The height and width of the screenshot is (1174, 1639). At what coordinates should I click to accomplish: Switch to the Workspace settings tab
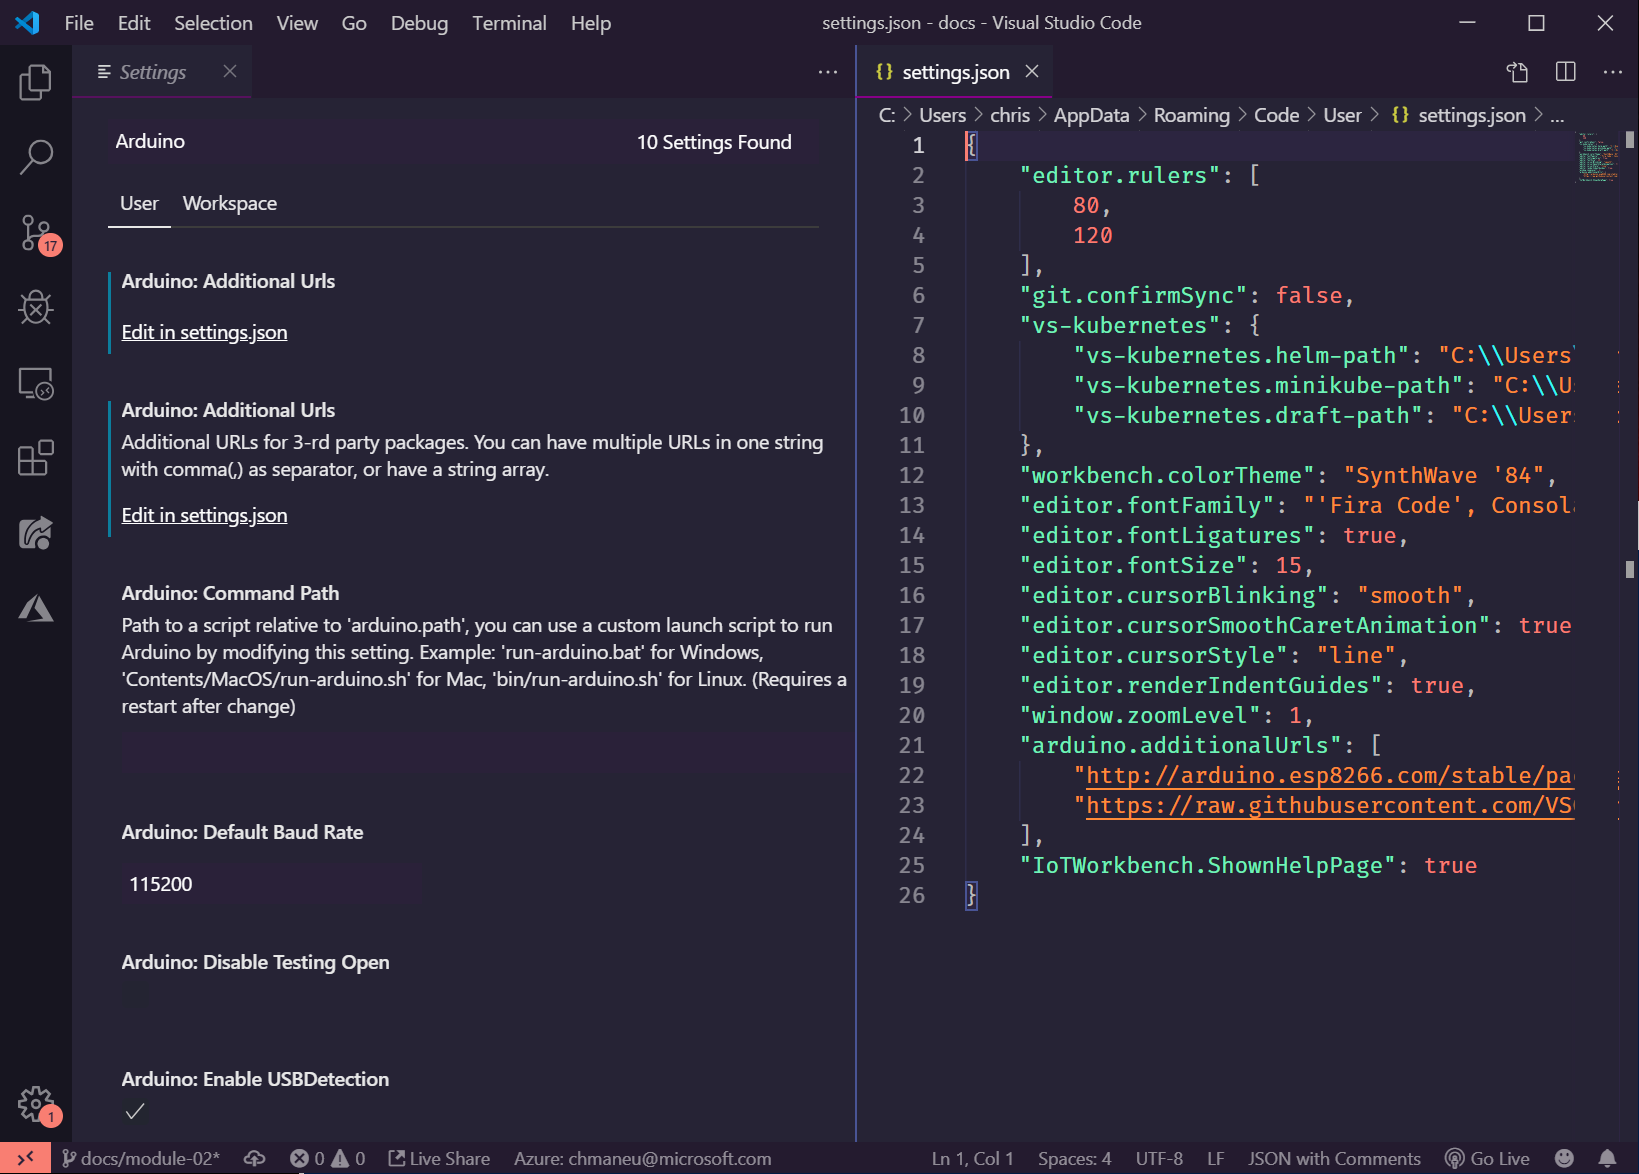pos(230,203)
